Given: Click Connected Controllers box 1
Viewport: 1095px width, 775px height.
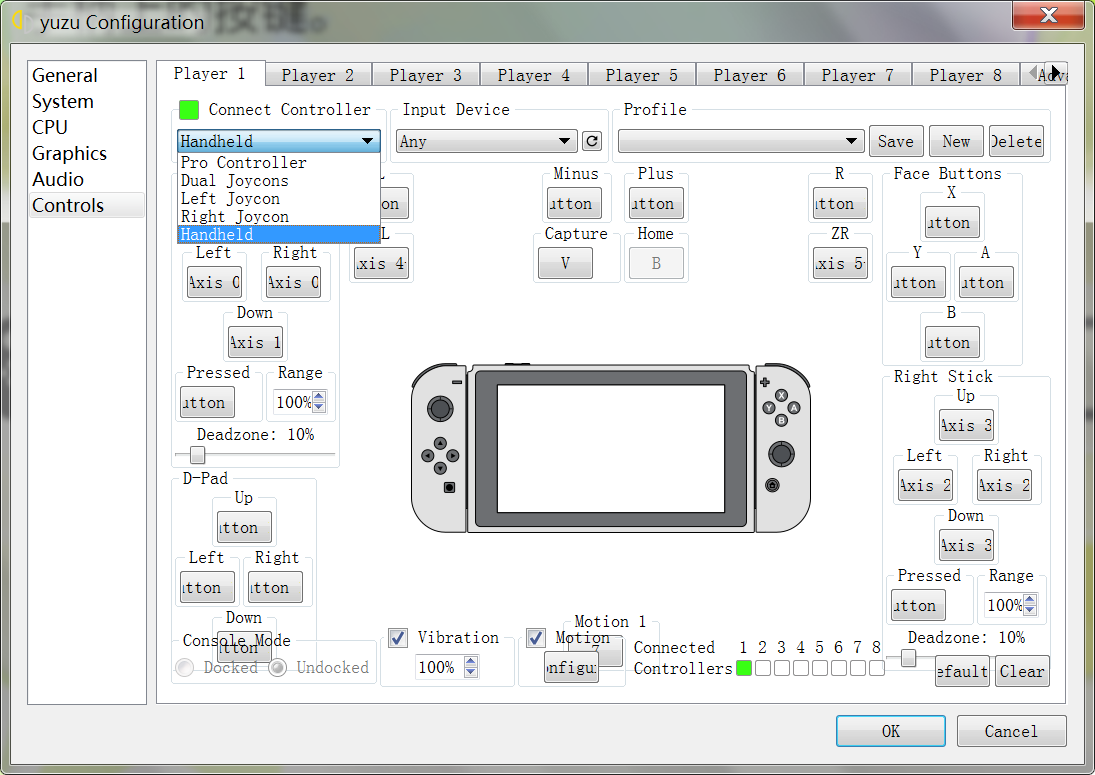Looking at the screenshot, I should [744, 668].
